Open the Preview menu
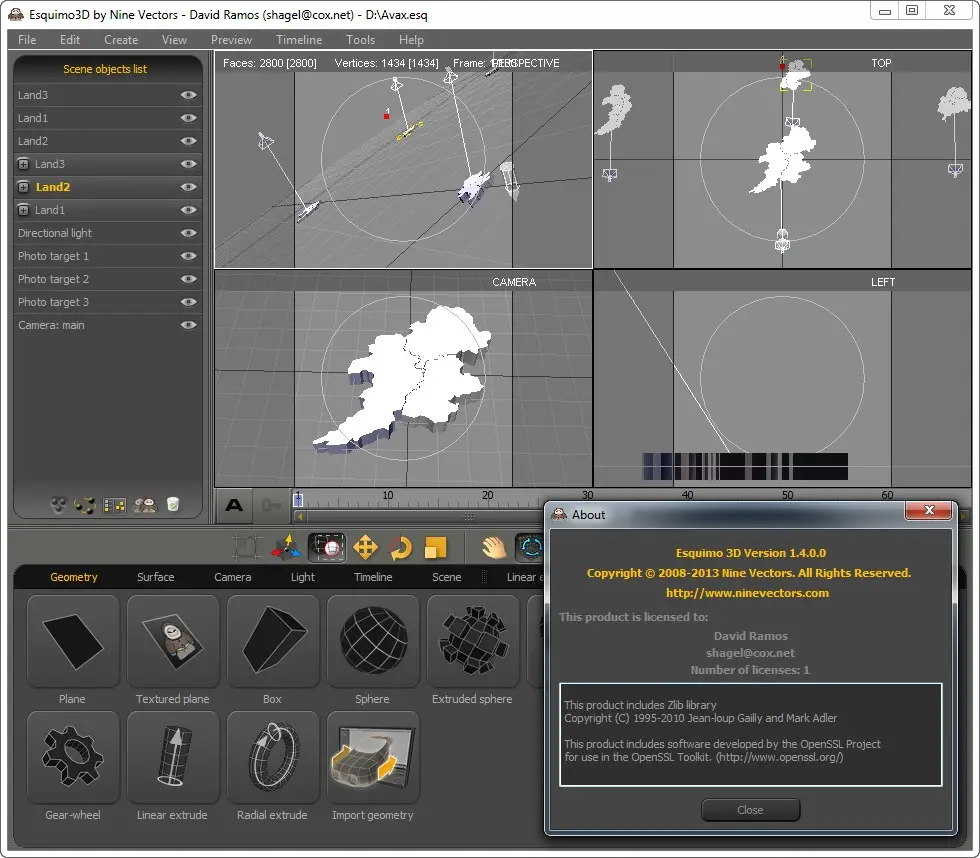The image size is (980, 858). tap(231, 39)
